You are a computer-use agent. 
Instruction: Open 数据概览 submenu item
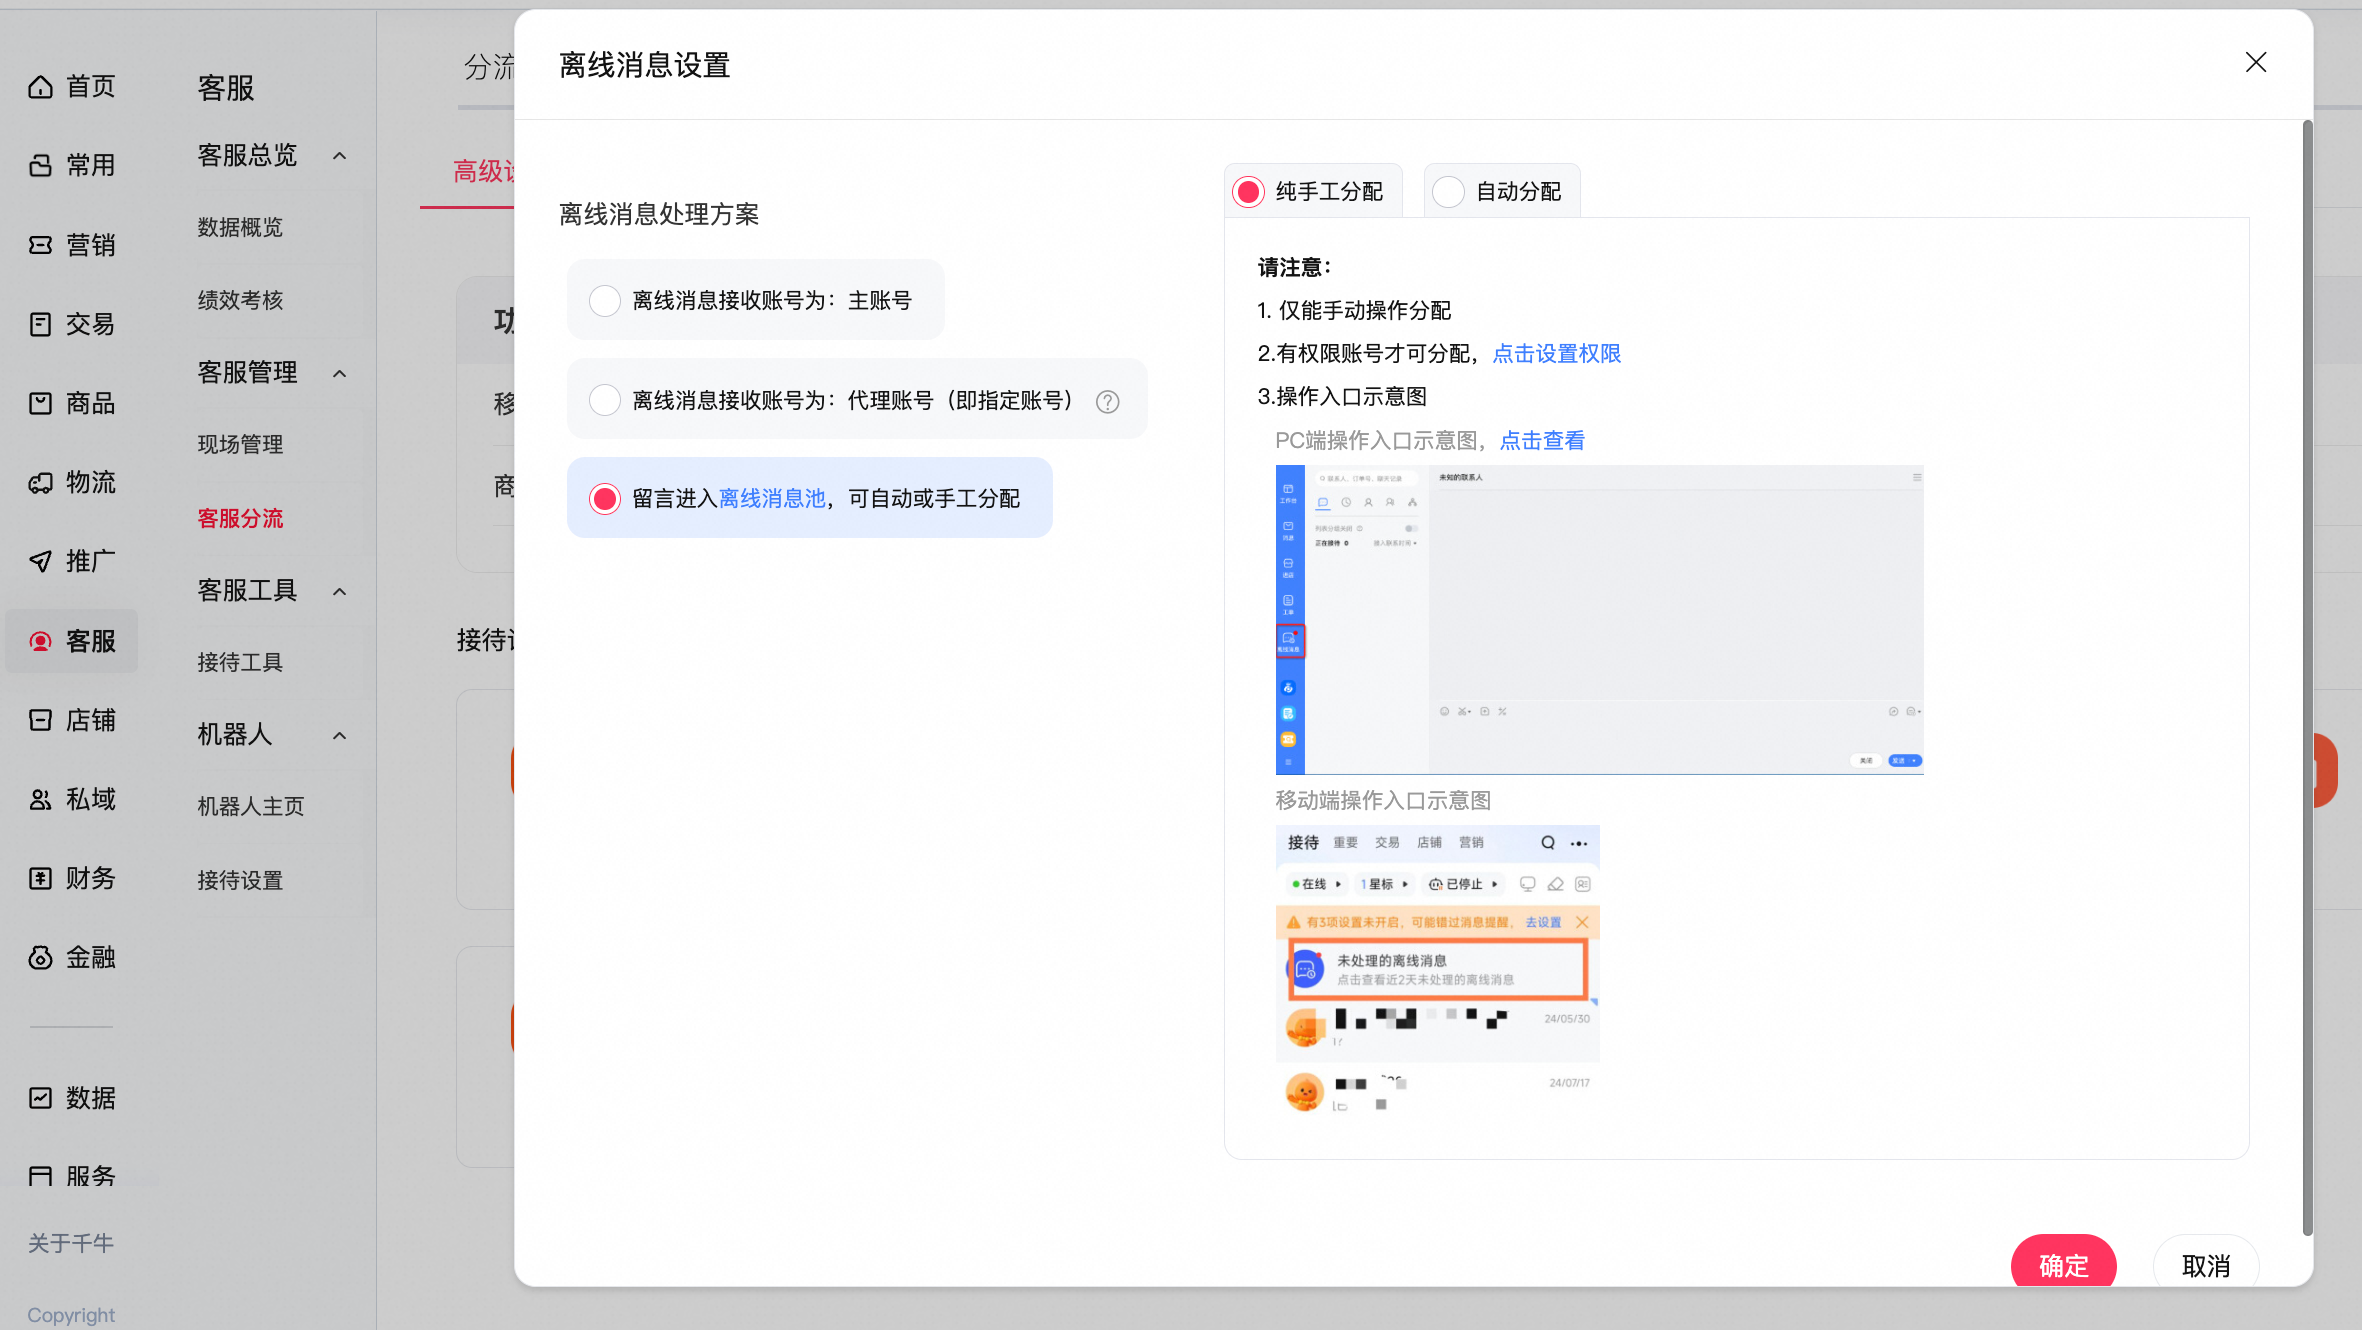(240, 228)
